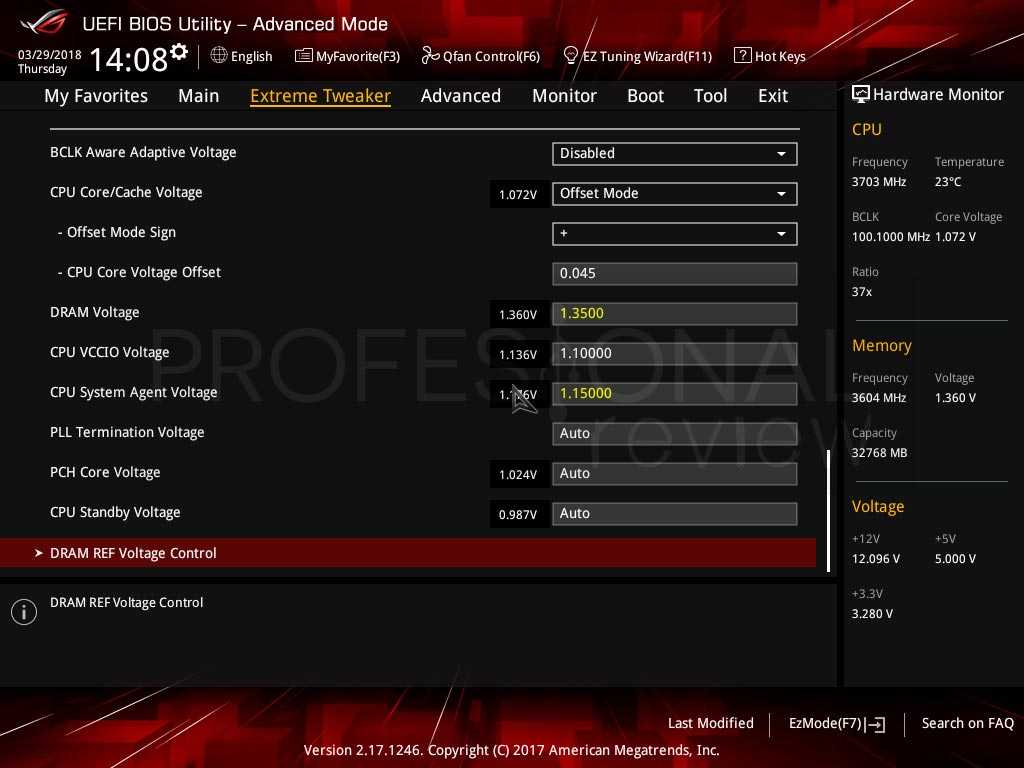
Task: Click the EZ Tuning Wizard bulb icon
Action: click(x=570, y=56)
